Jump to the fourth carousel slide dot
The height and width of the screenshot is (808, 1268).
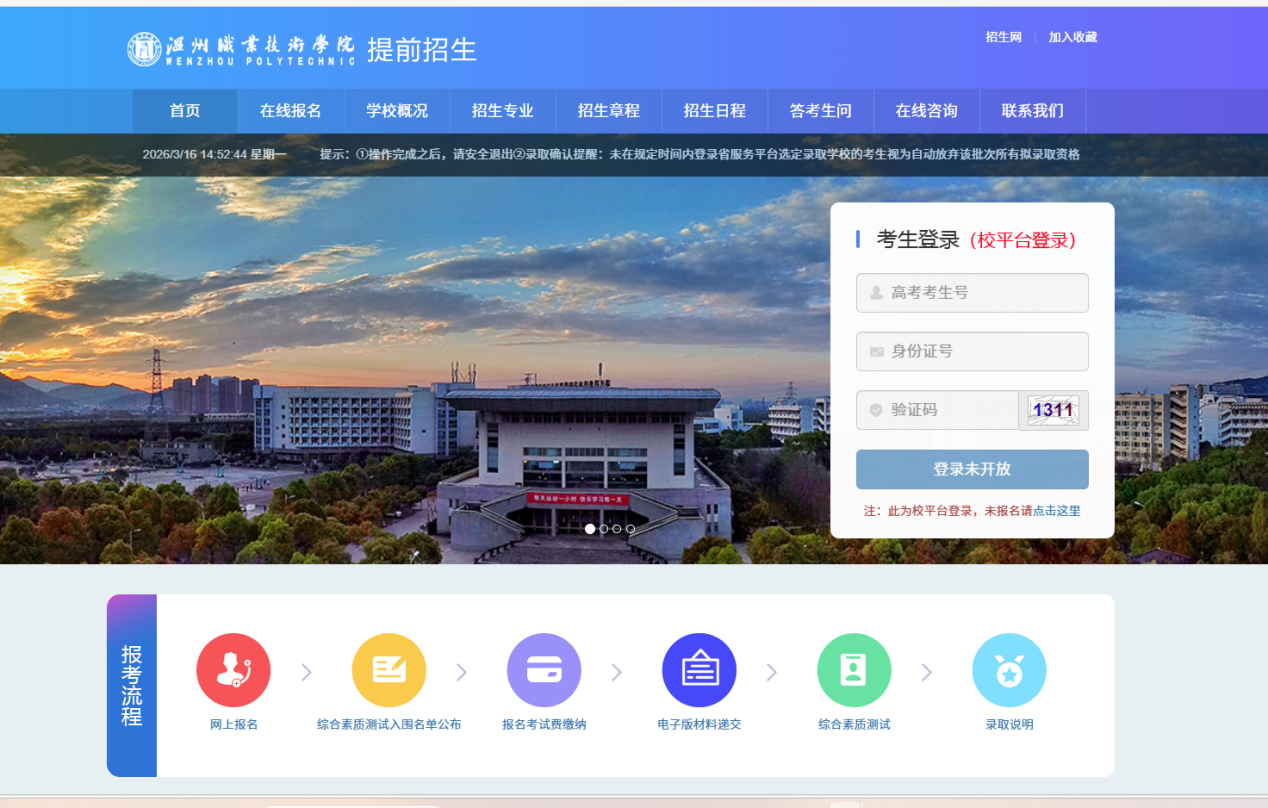[x=630, y=528]
